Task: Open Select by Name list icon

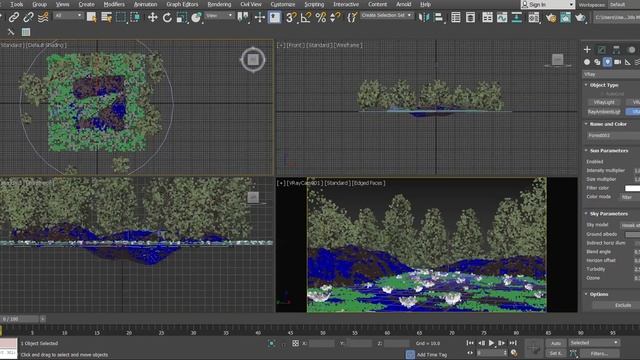Action: (x=106, y=18)
